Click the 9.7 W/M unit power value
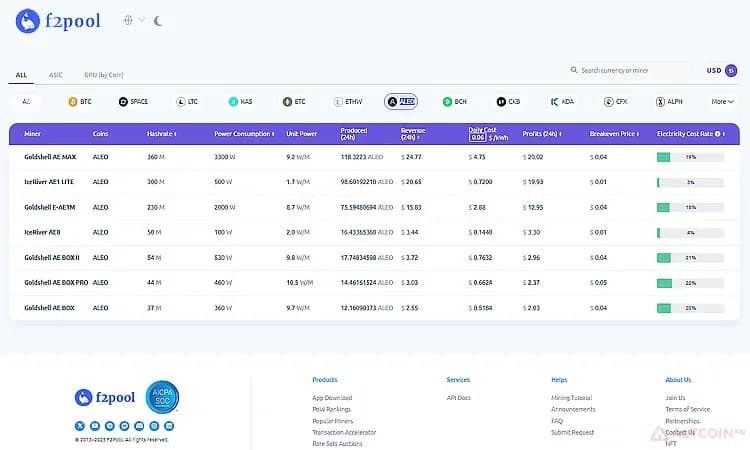The height and width of the screenshot is (450, 750). pyautogui.click(x=298, y=308)
